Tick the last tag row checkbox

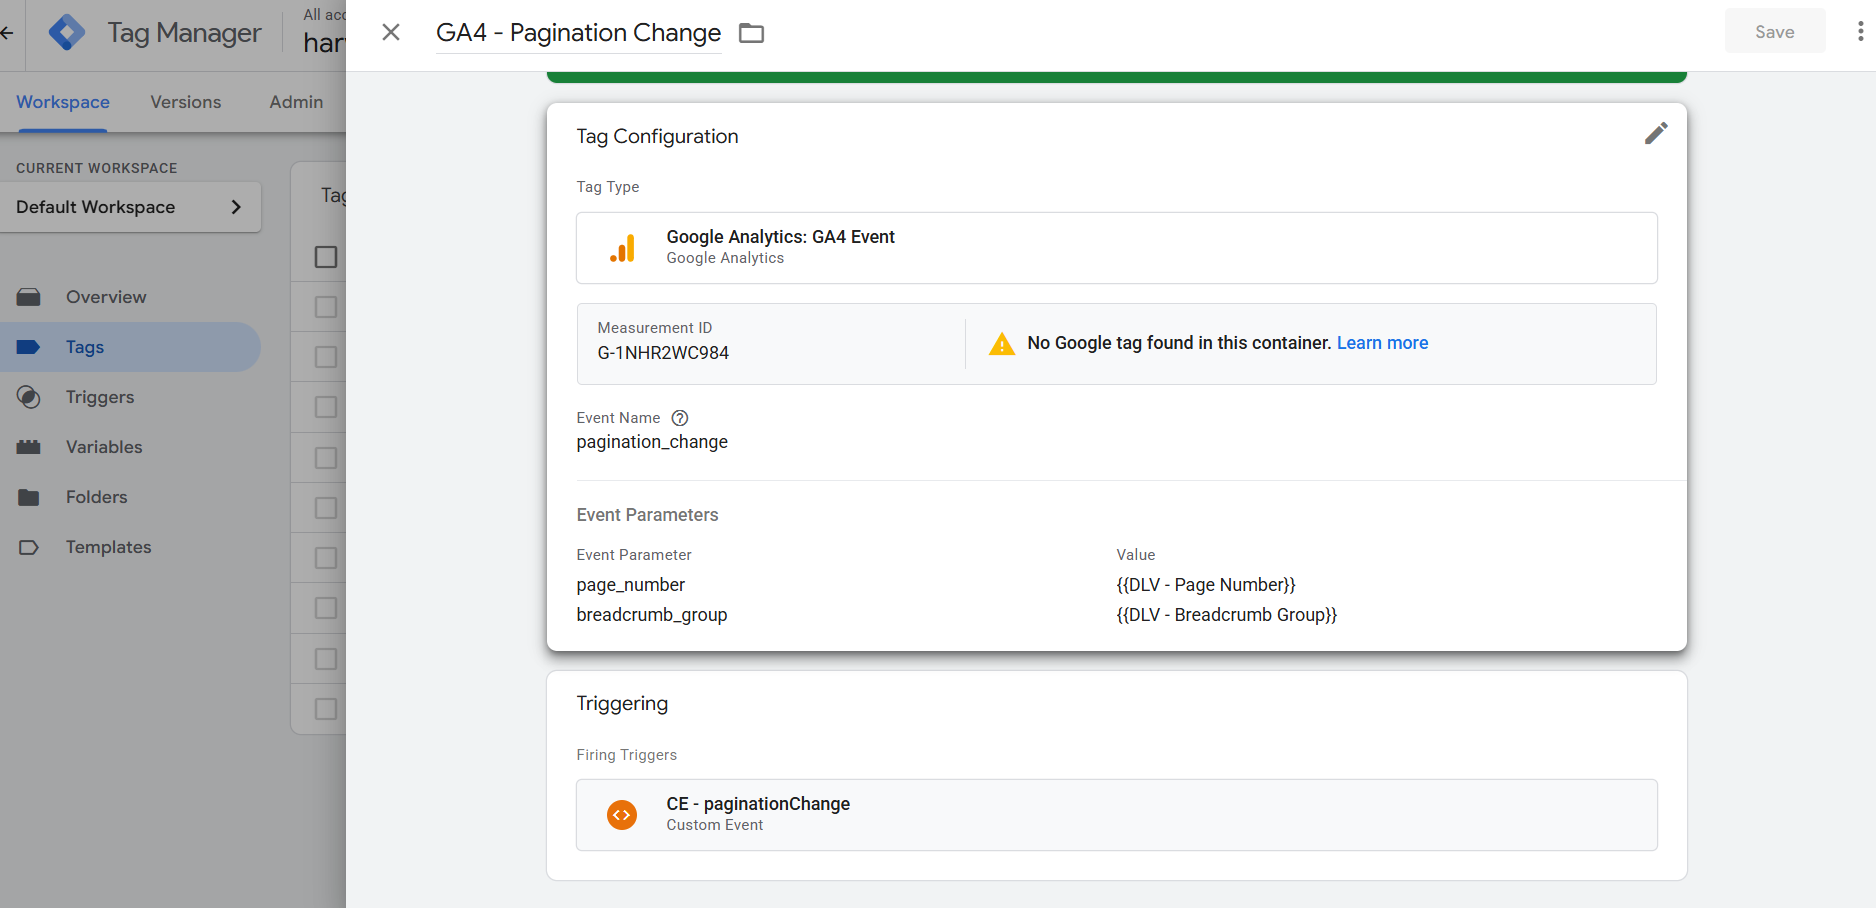pos(326,709)
